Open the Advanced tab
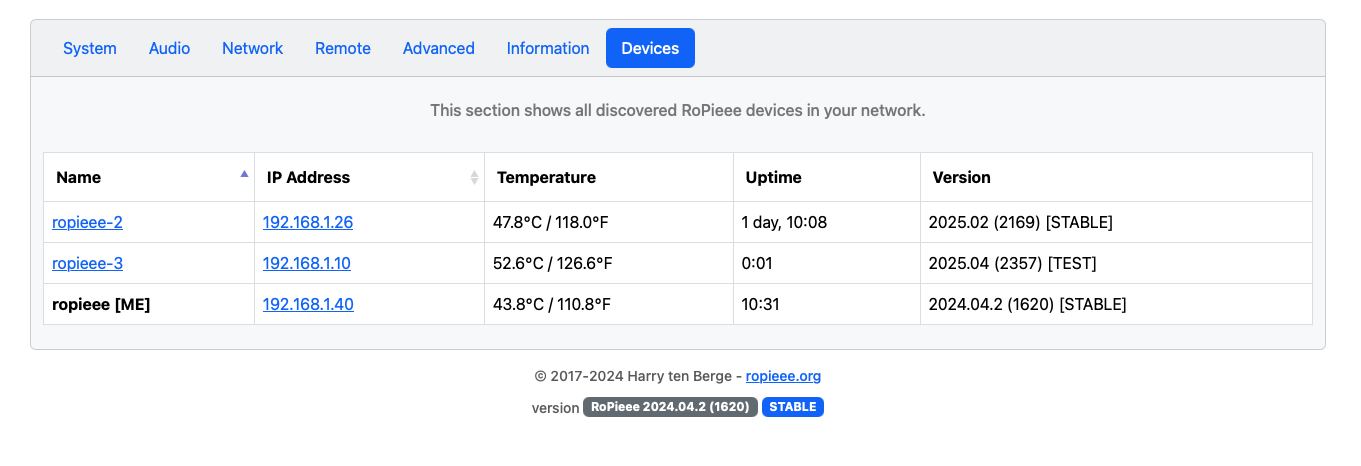1361x466 pixels. point(439,48)
